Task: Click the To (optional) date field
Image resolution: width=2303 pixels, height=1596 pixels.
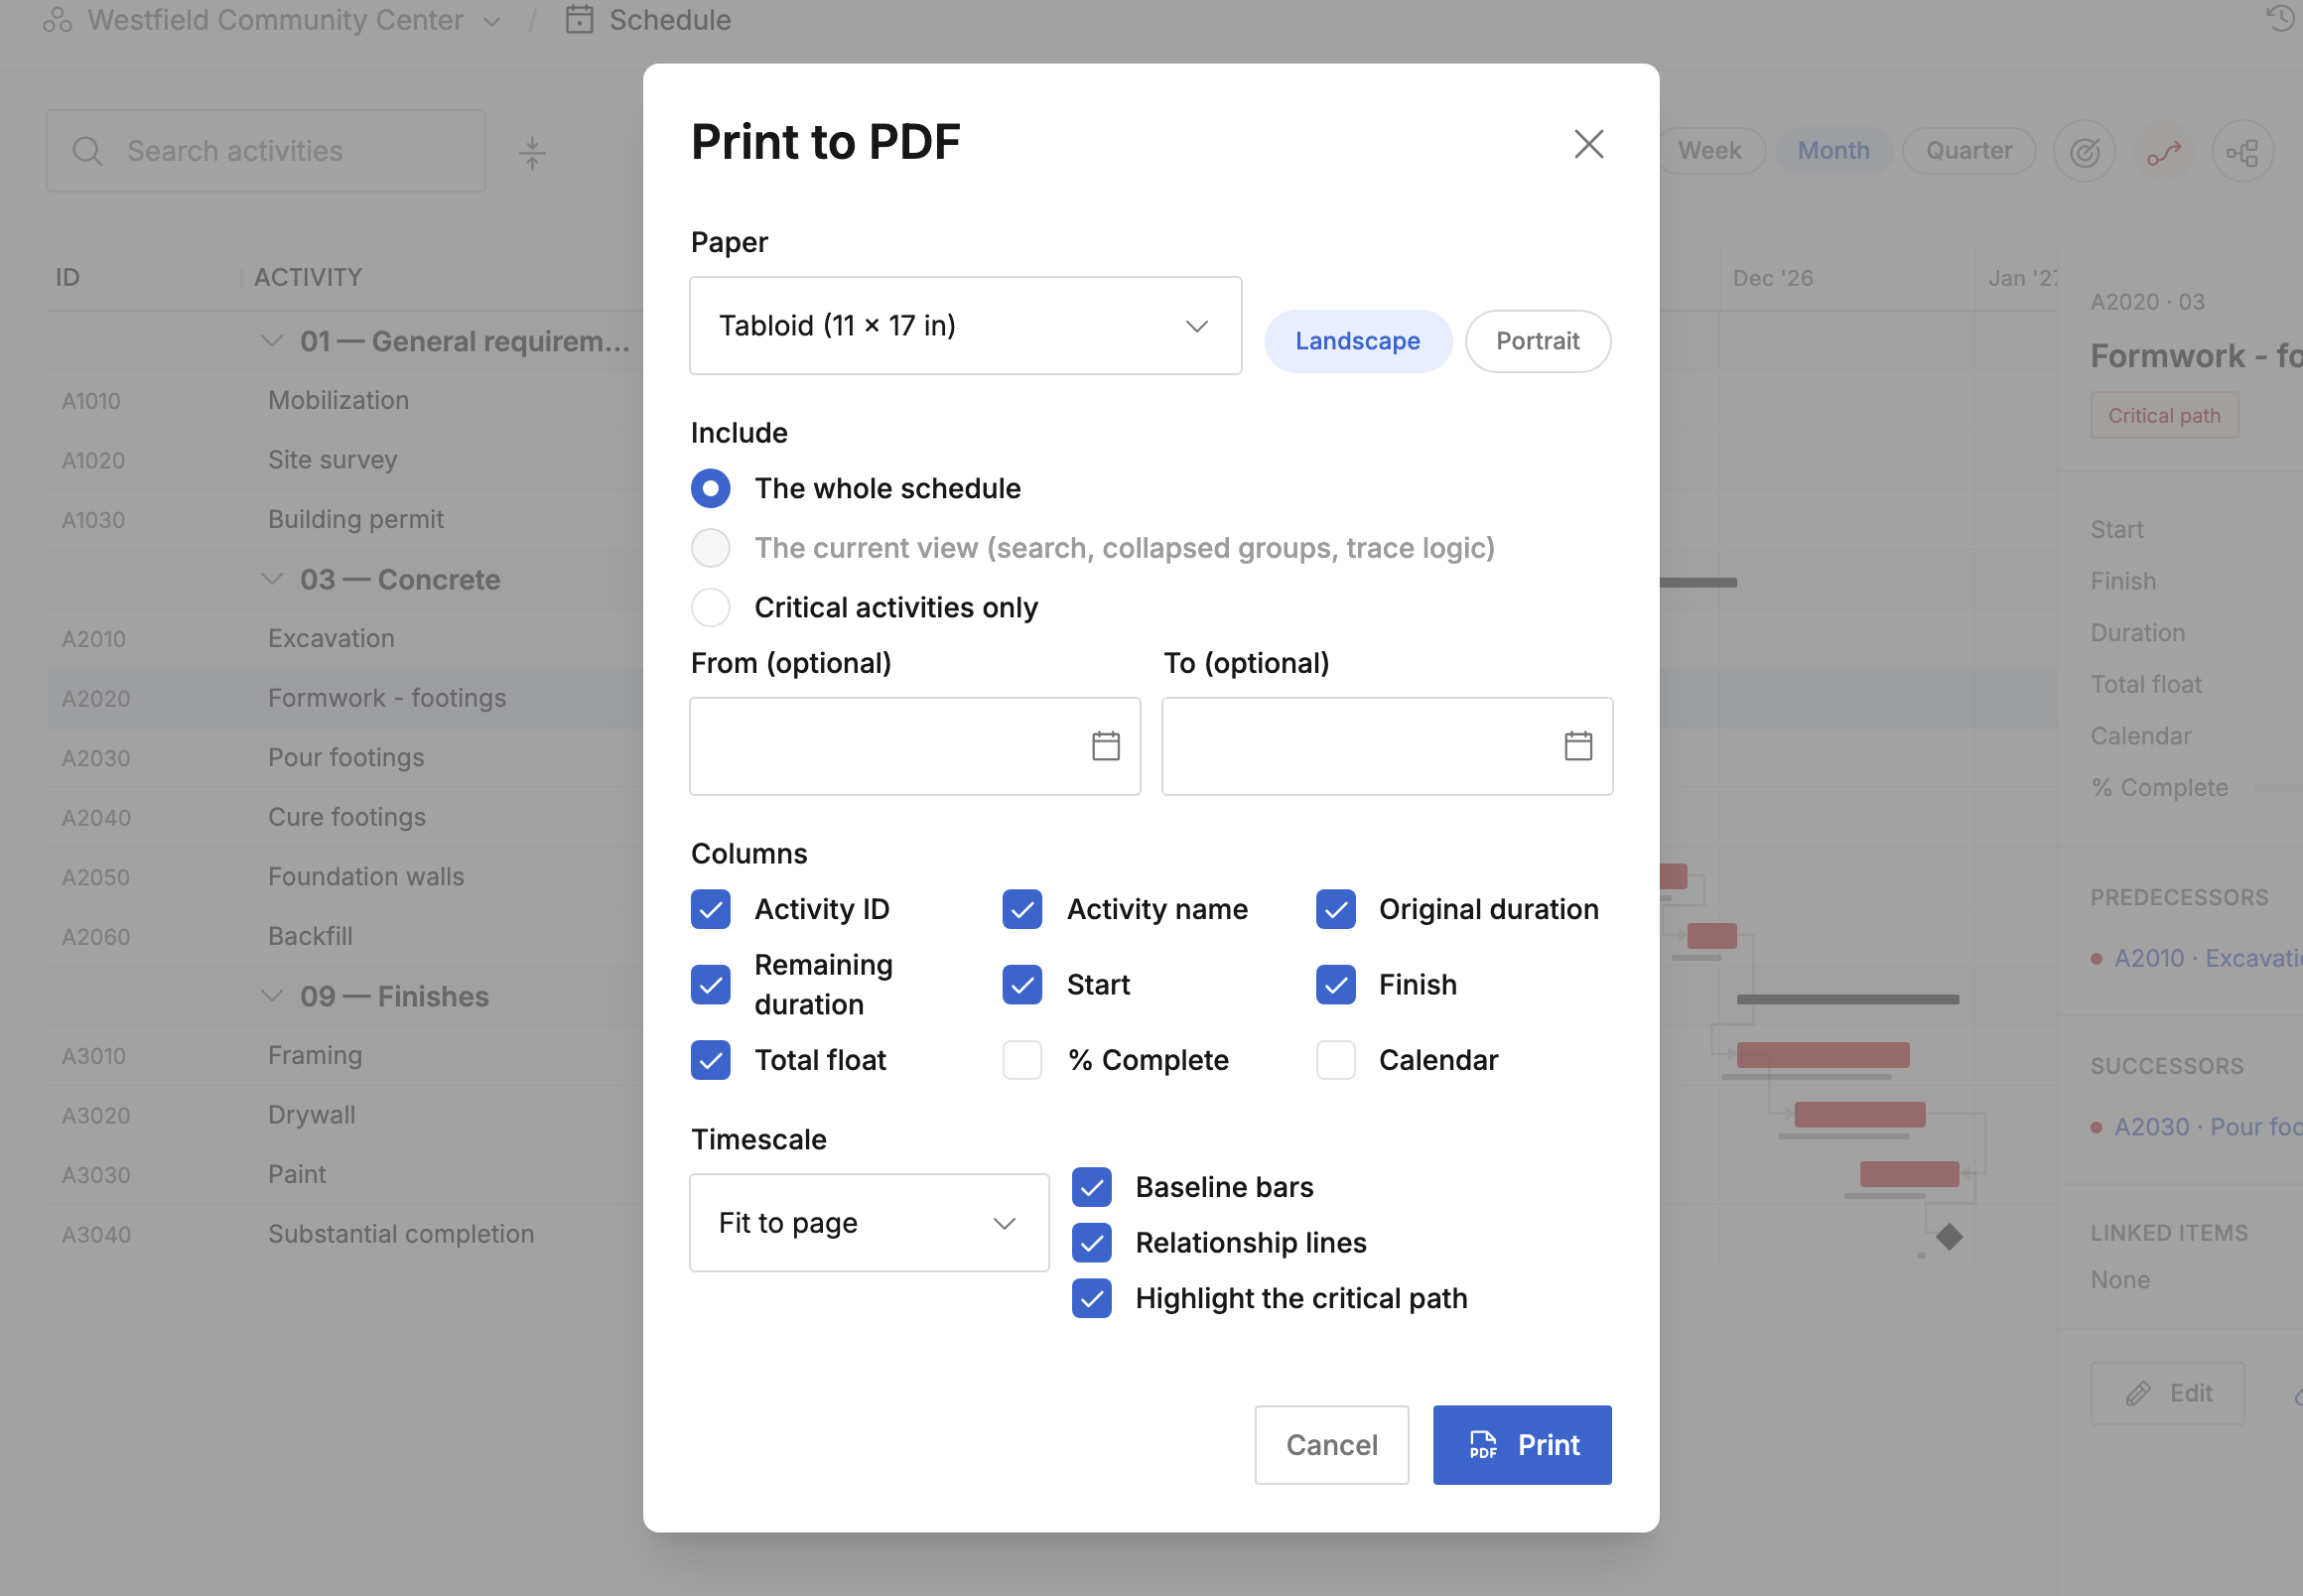Action: [x=1386, y=746]
